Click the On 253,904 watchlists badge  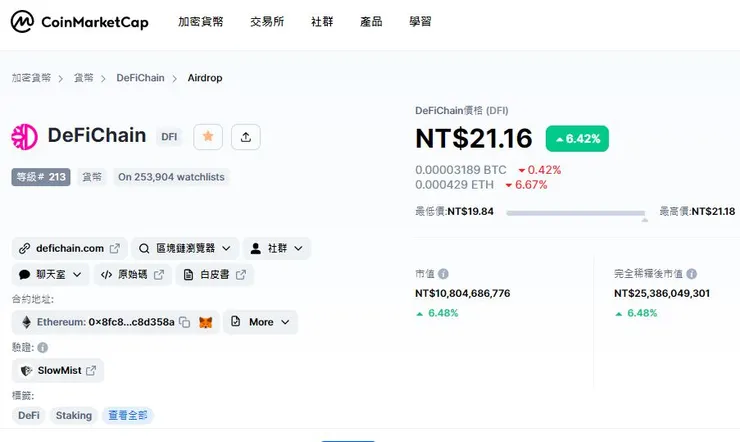171,177
